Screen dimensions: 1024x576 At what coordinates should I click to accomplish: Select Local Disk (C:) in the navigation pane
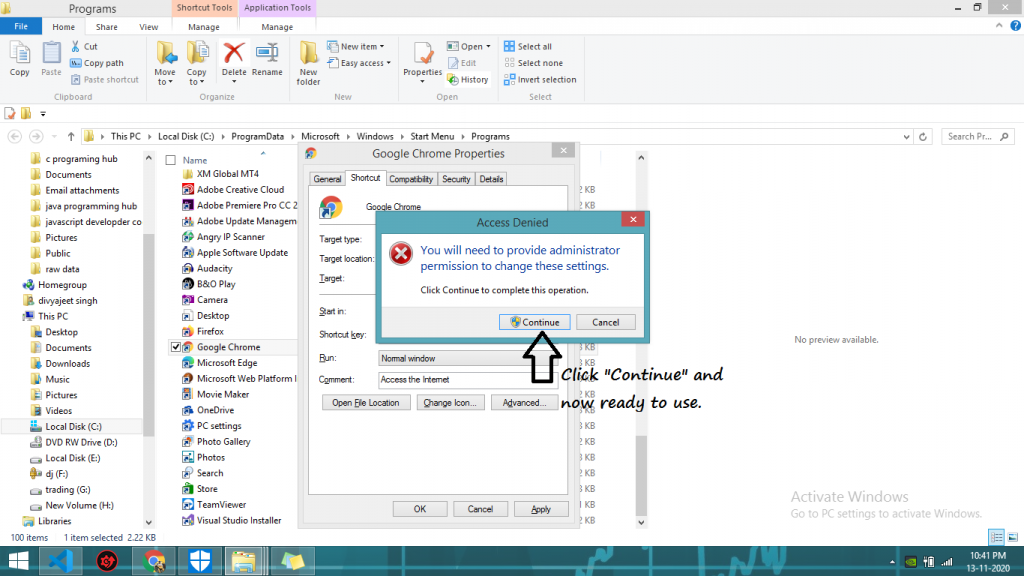[x=73, y=426]
